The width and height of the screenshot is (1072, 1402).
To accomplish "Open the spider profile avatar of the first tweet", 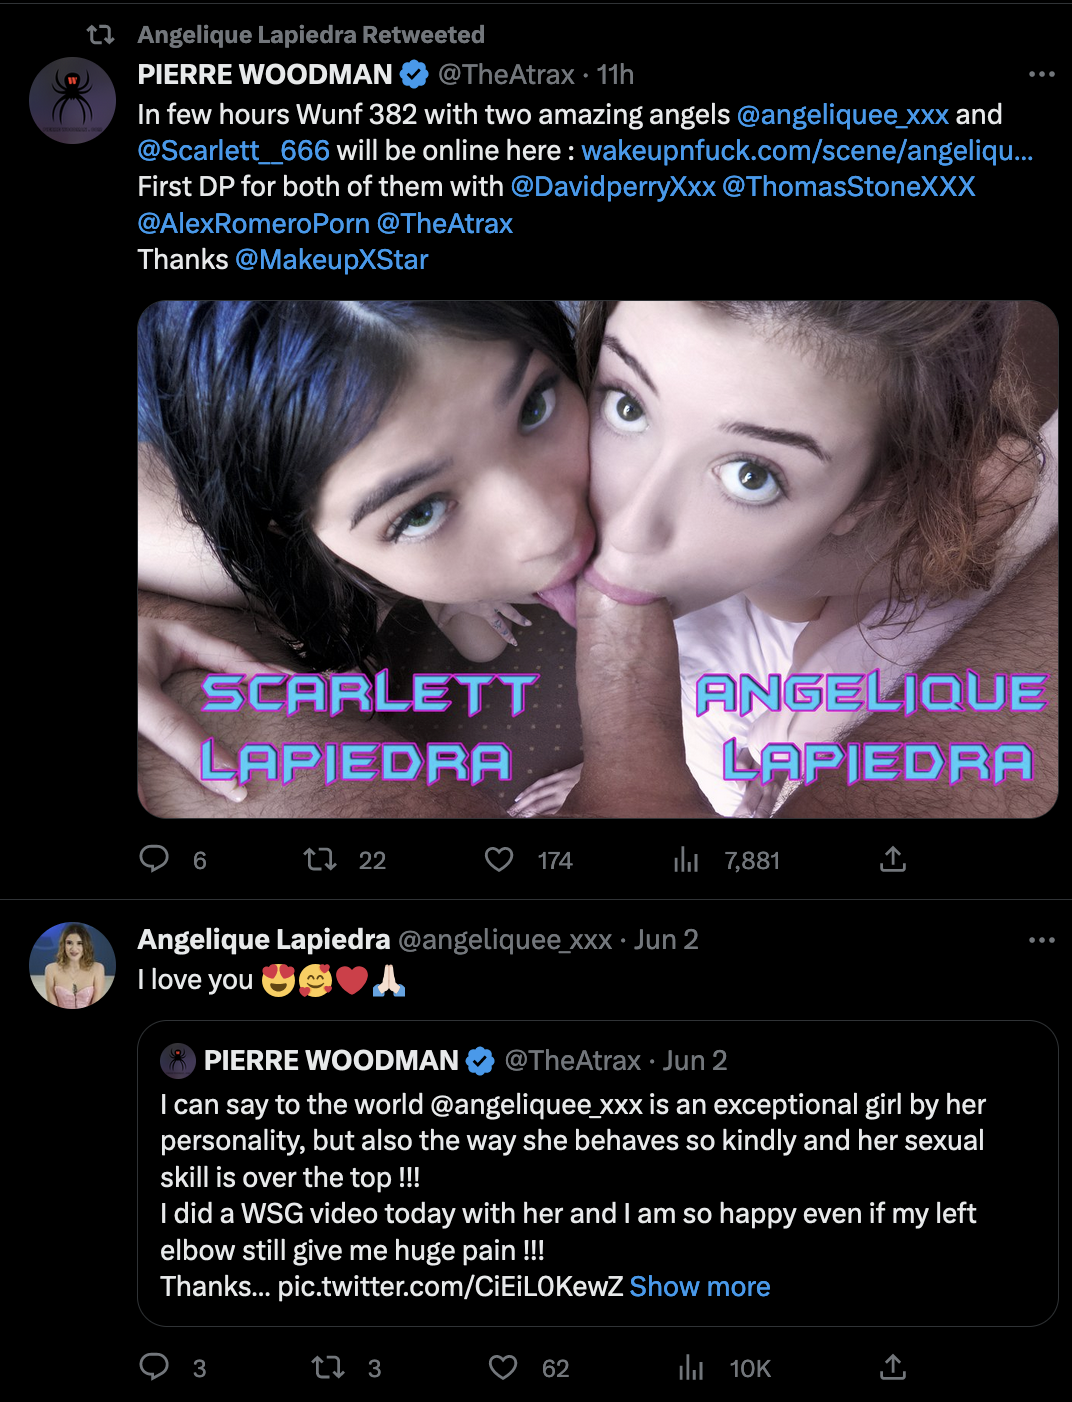I will tap(73, 100).
